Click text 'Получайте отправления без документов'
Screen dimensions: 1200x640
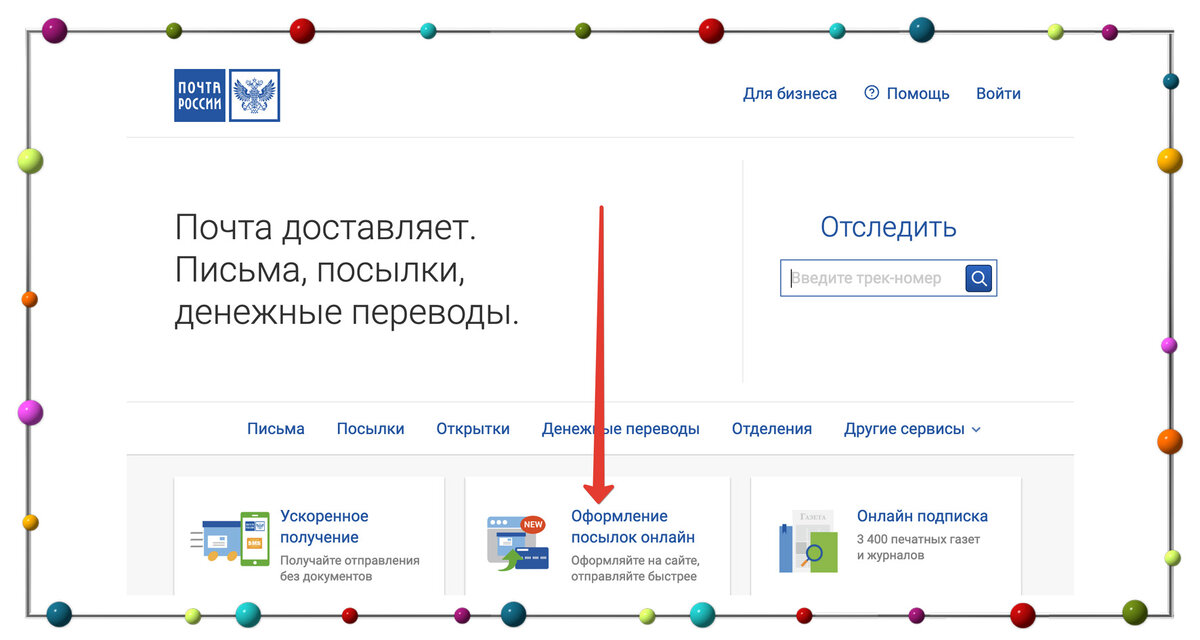point(350,569)
